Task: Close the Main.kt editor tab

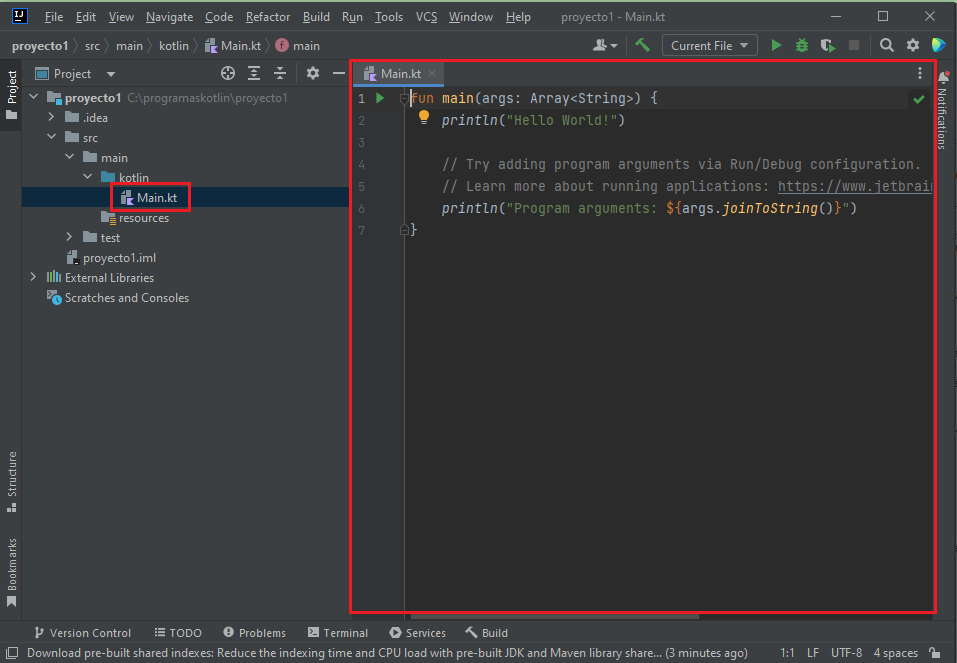Action: (x=432, y=73)
